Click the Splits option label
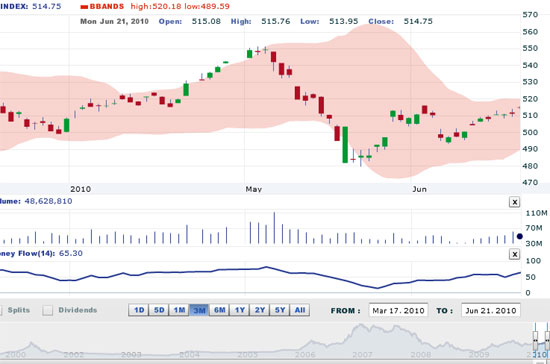This screenshot has width=550, height=364. click(x=19, y=310)
